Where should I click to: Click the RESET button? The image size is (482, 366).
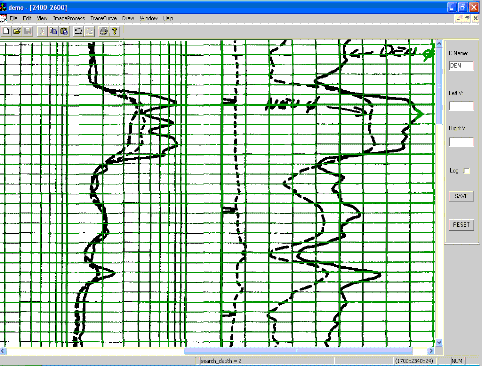(461, 225)
